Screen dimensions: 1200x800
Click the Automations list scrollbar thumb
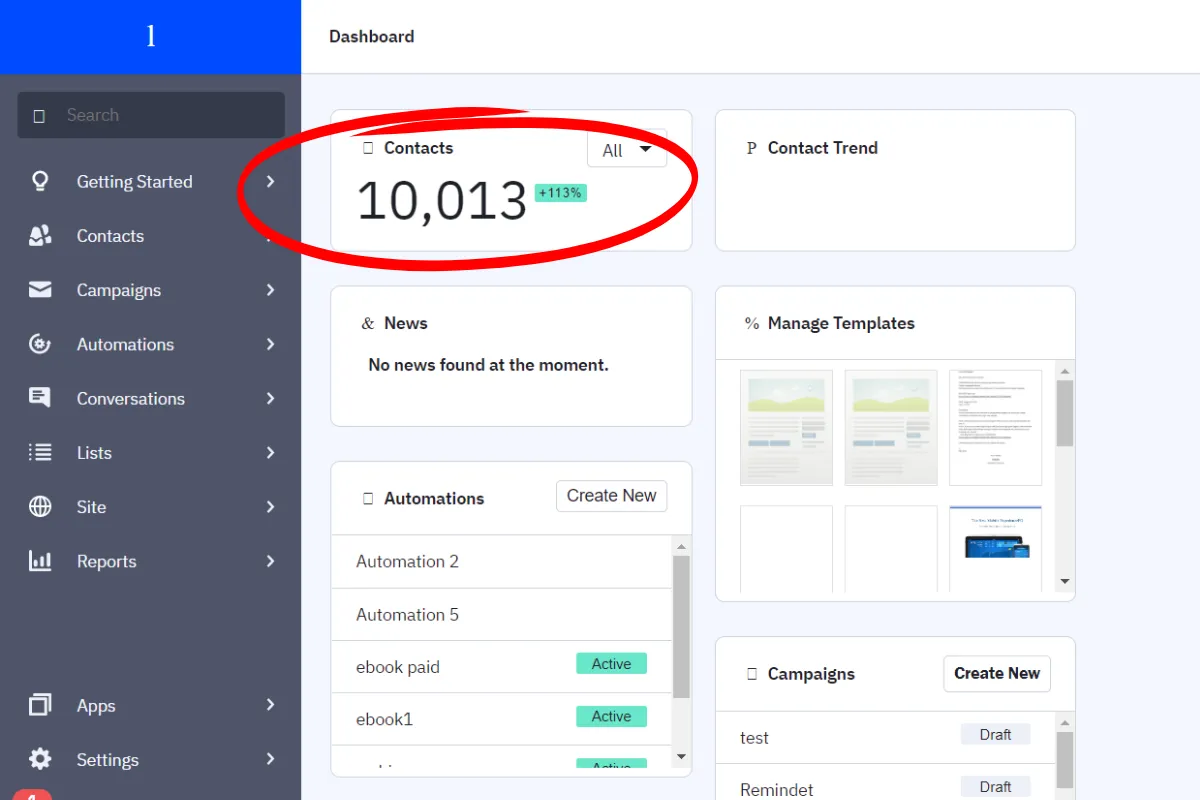(681, 626)
